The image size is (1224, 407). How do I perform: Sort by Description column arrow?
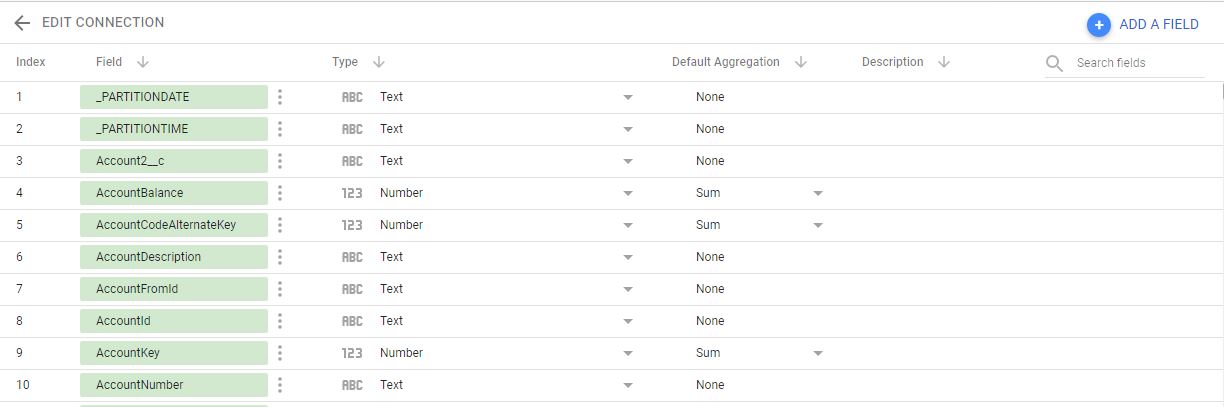tap(943, 62)
